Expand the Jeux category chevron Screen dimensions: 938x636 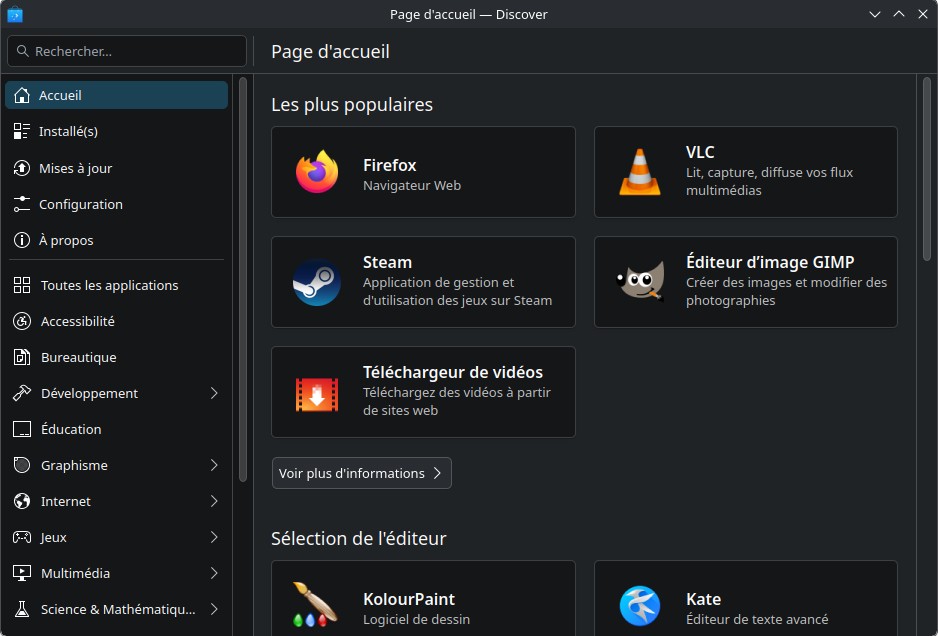pyautogui.click(x=214, y=537)
